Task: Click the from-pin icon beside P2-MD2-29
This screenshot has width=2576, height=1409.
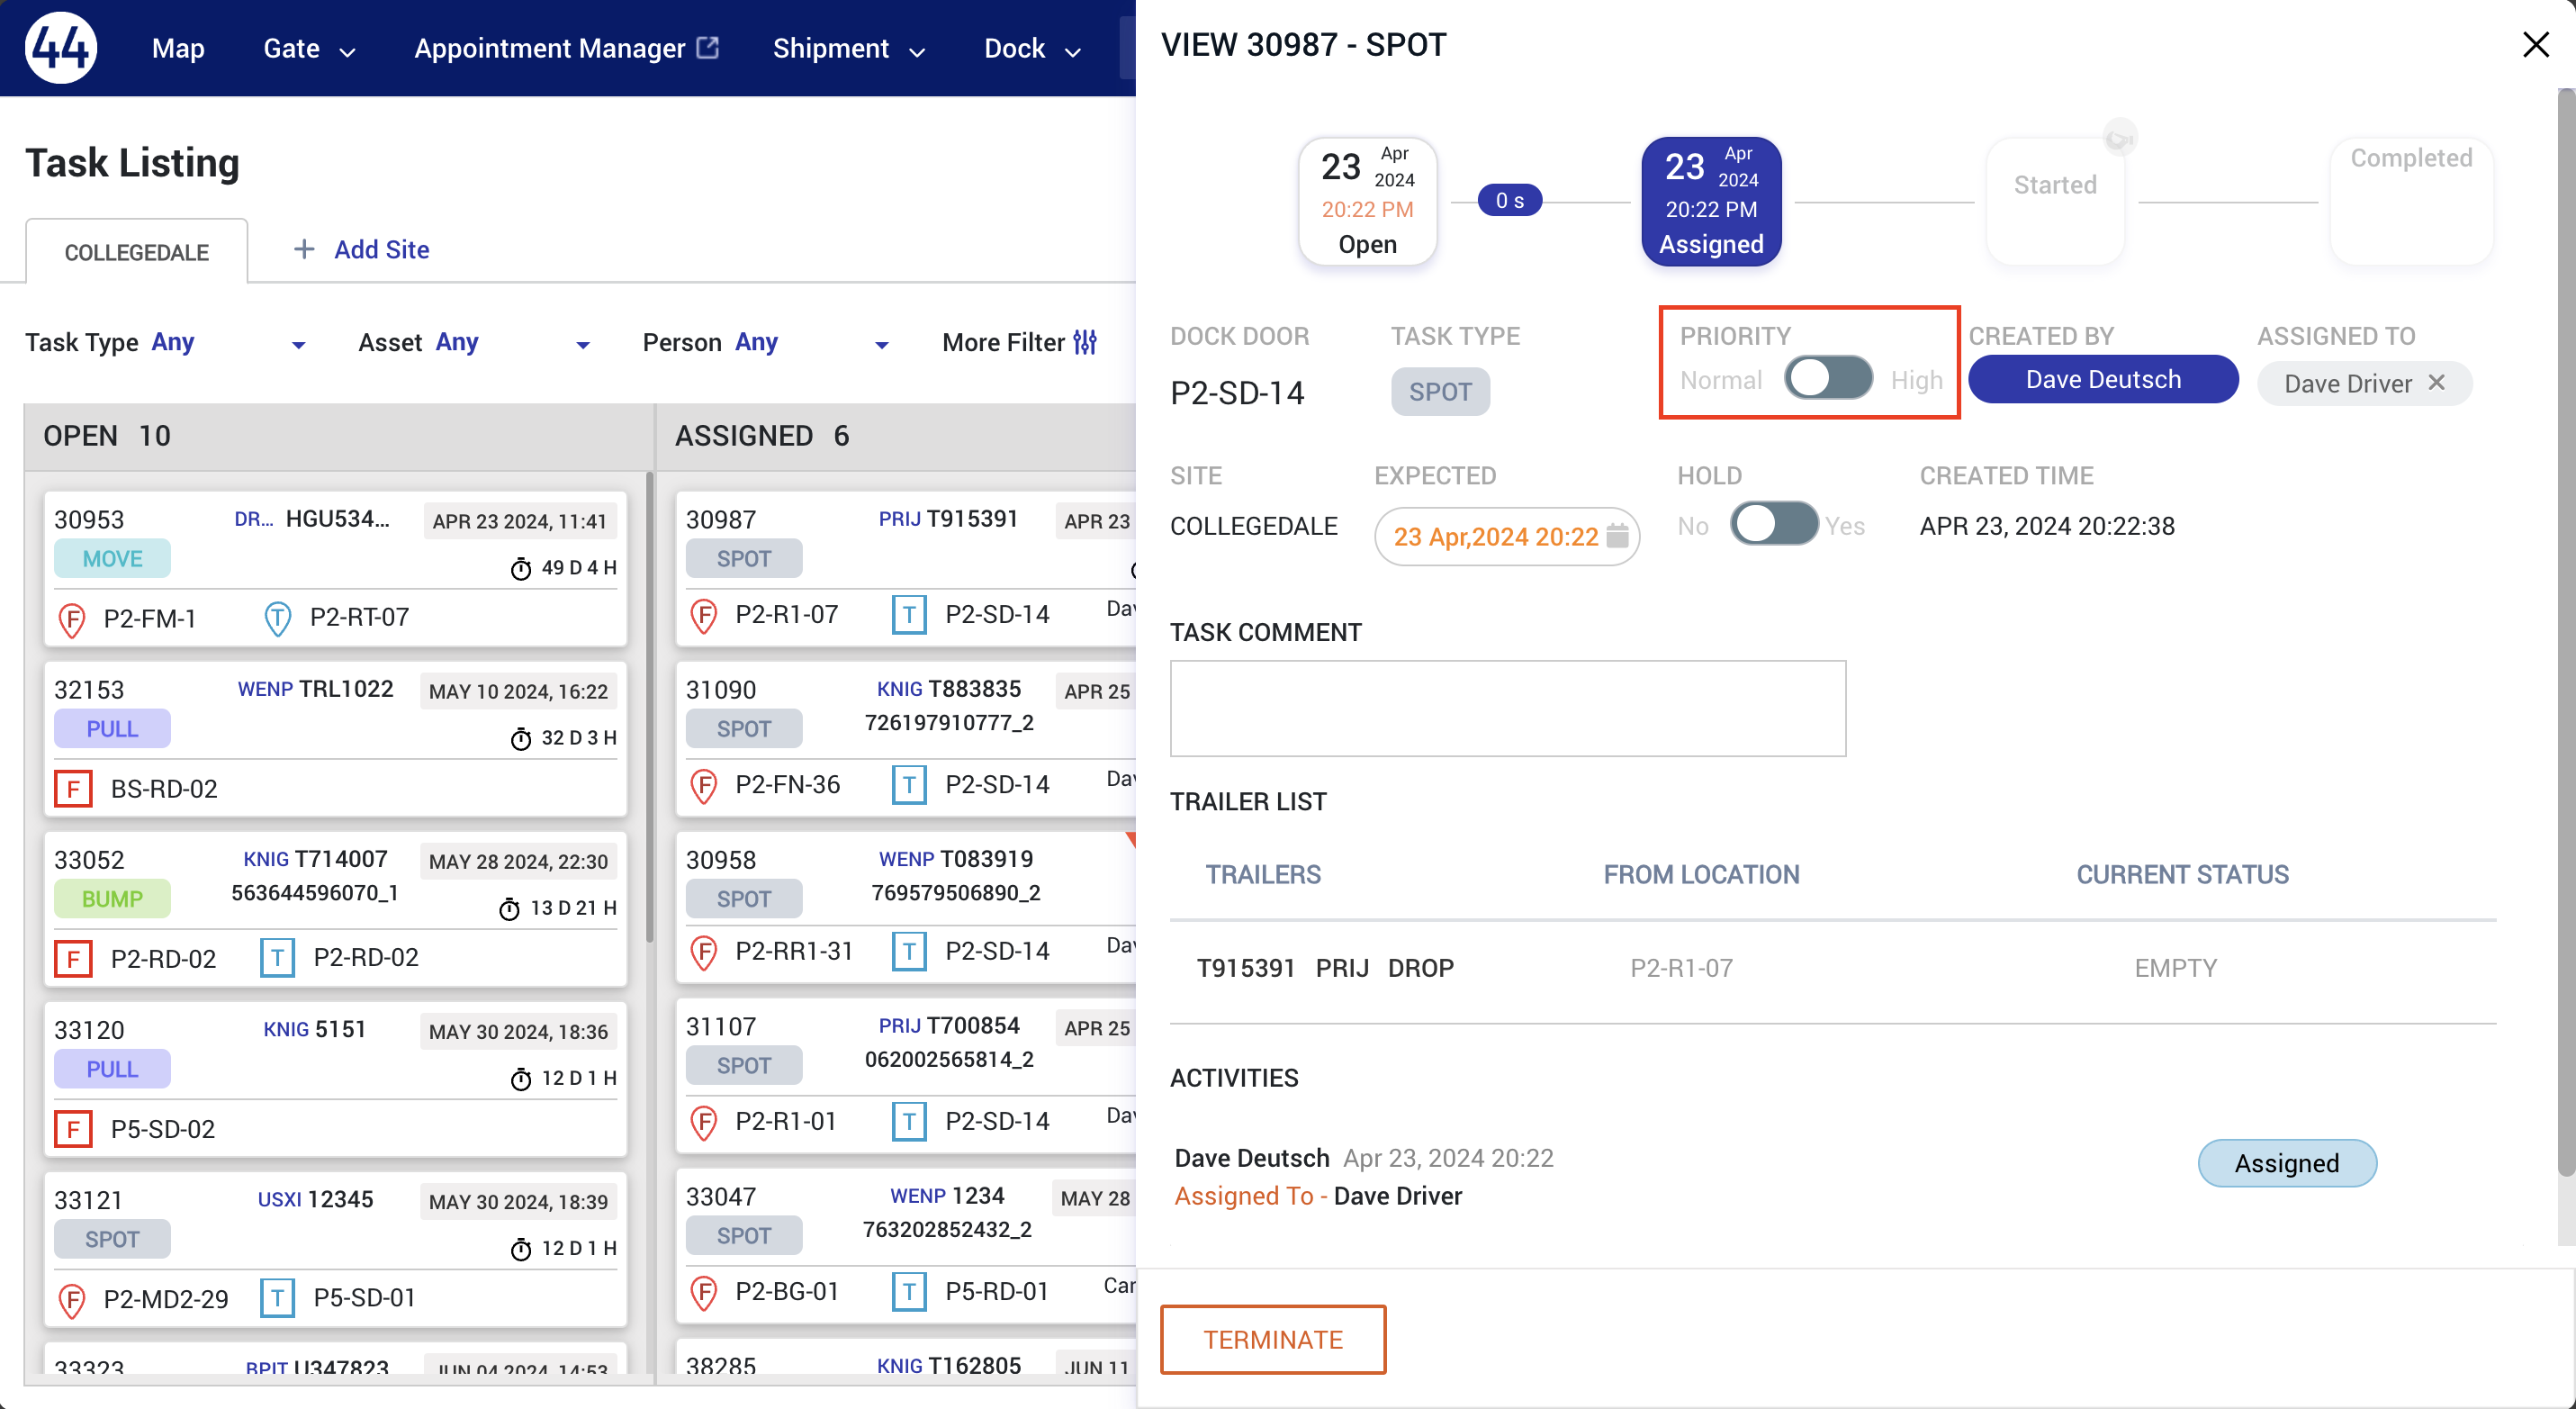Action: pos(72,1299)
